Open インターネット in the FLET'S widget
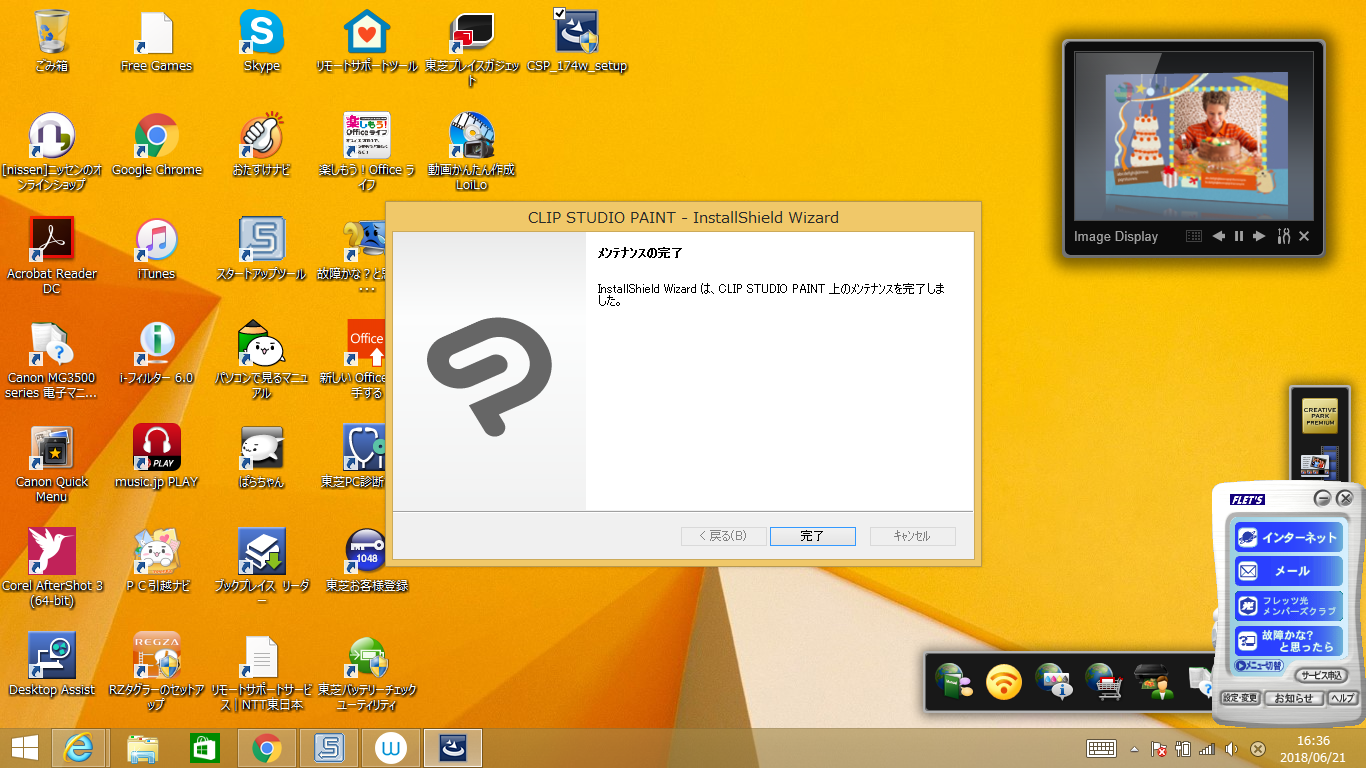The width and height of the screenshot is (1366, 768). [1288, 537]
